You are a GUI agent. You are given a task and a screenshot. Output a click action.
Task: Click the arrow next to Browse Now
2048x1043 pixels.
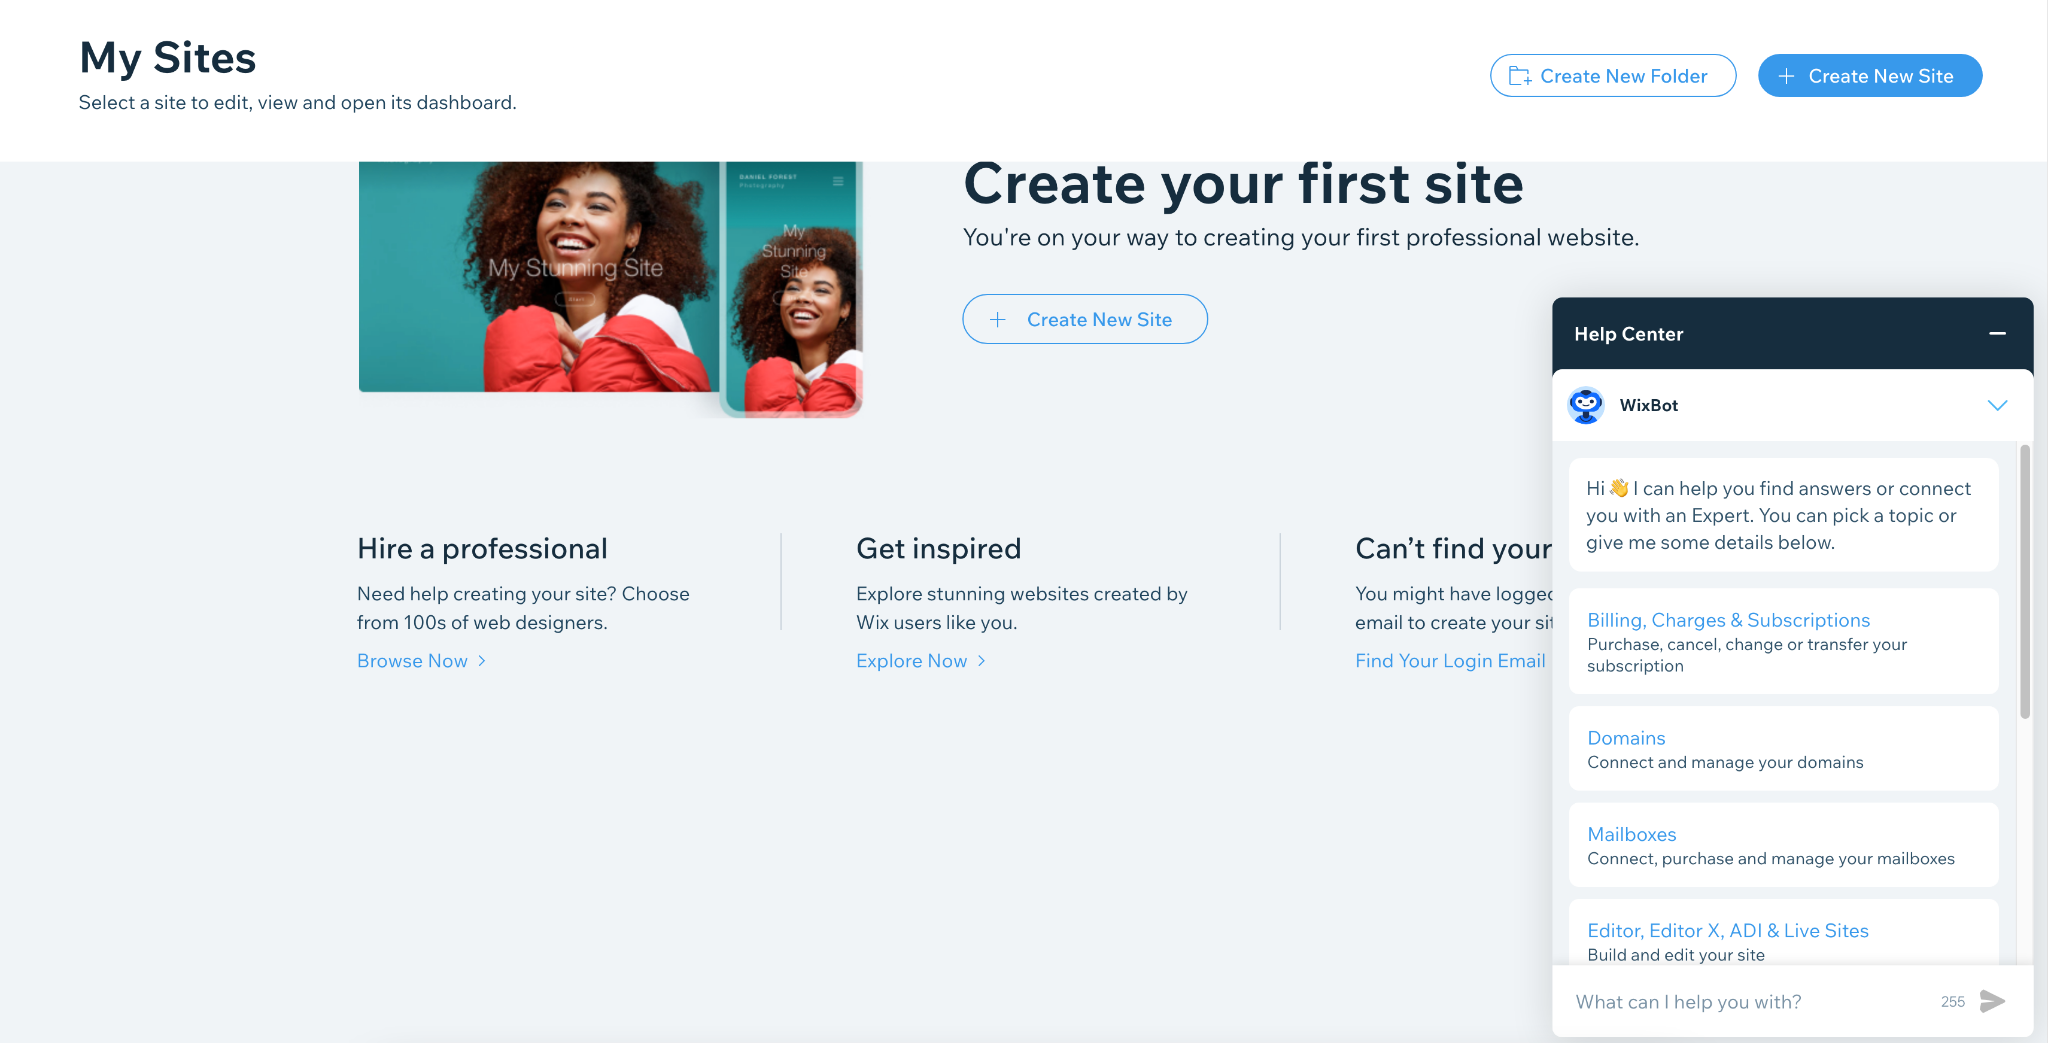tap(482, 661)
